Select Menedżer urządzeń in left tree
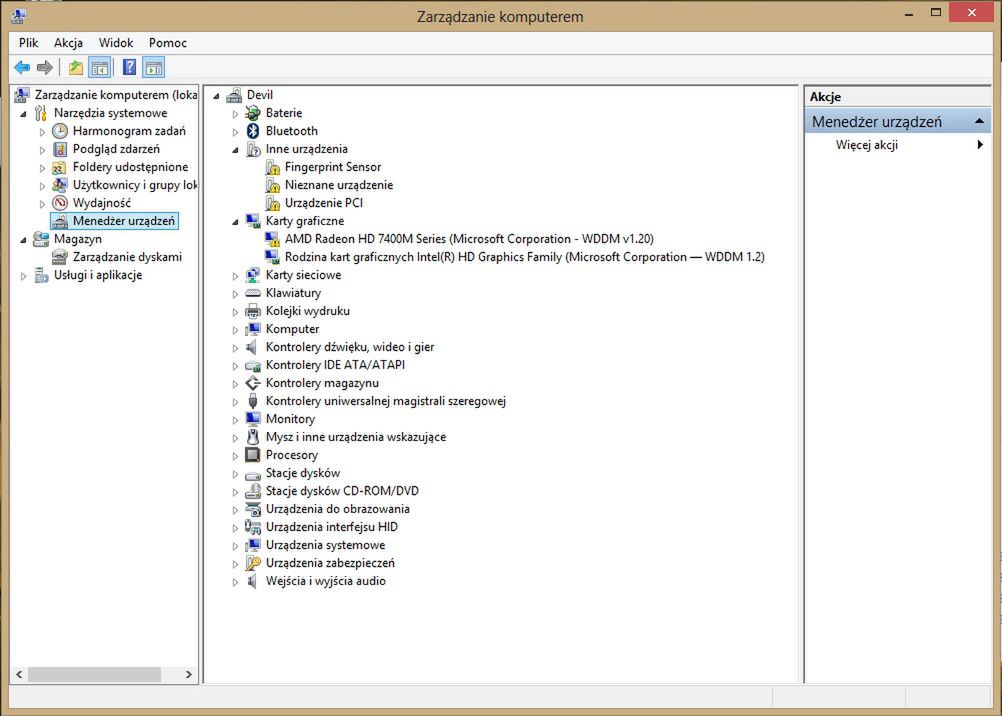The height and width of the screenshot is (716, 1002). point(123,221)
